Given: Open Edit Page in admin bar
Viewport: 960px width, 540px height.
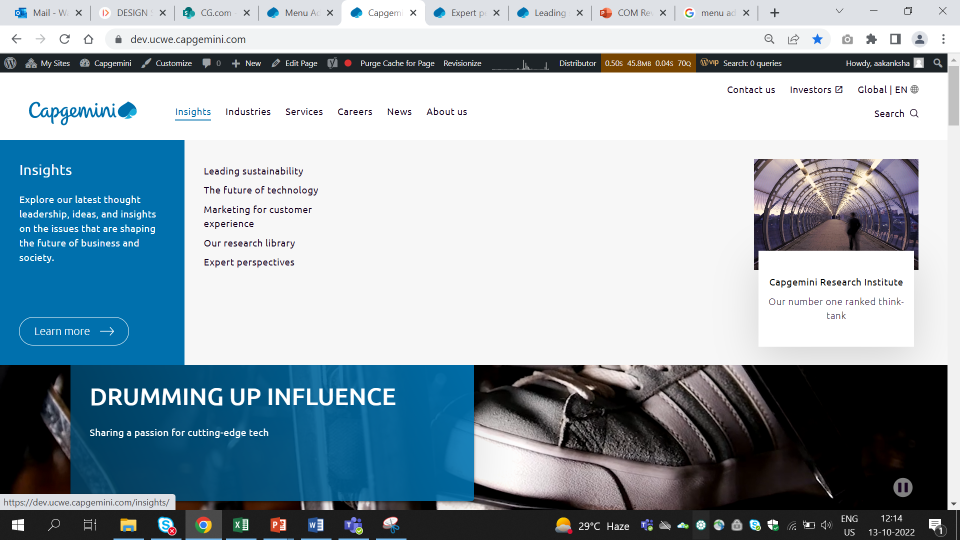Looking at the screenshot, I should pos(294,63).
